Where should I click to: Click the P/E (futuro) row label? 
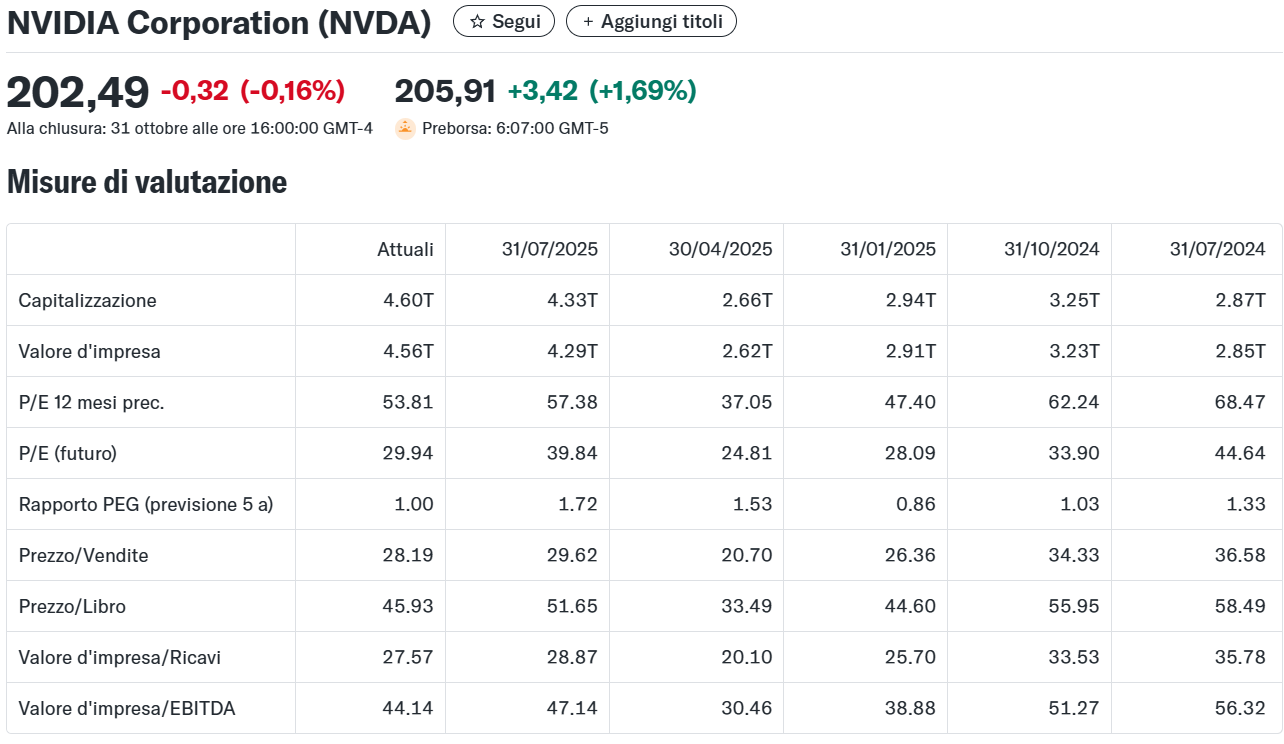tap(68, 454)
